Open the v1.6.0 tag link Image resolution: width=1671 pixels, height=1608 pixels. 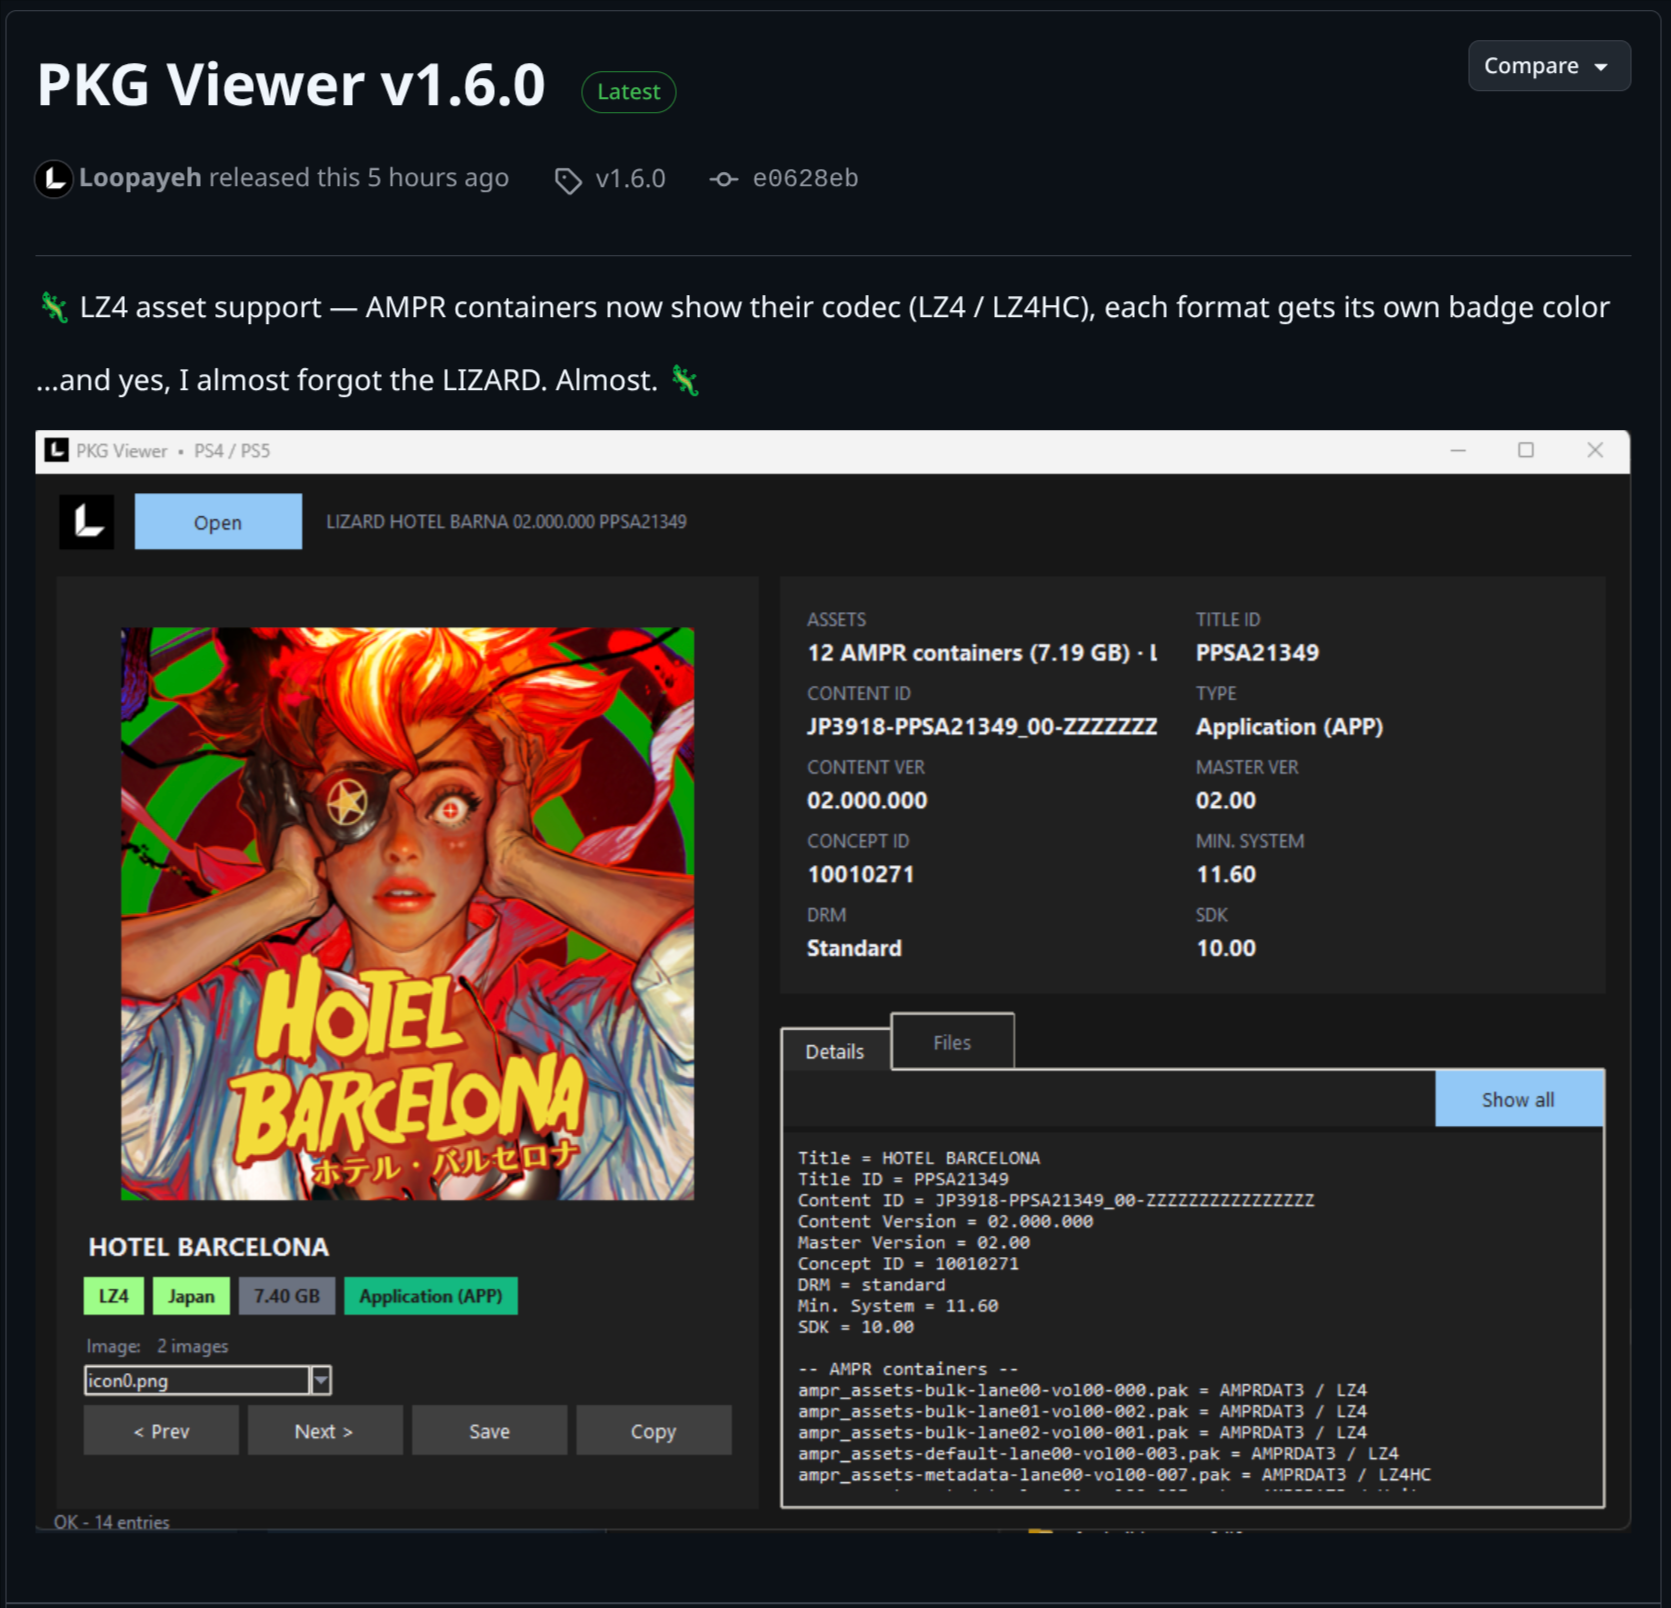coord(630,179)
